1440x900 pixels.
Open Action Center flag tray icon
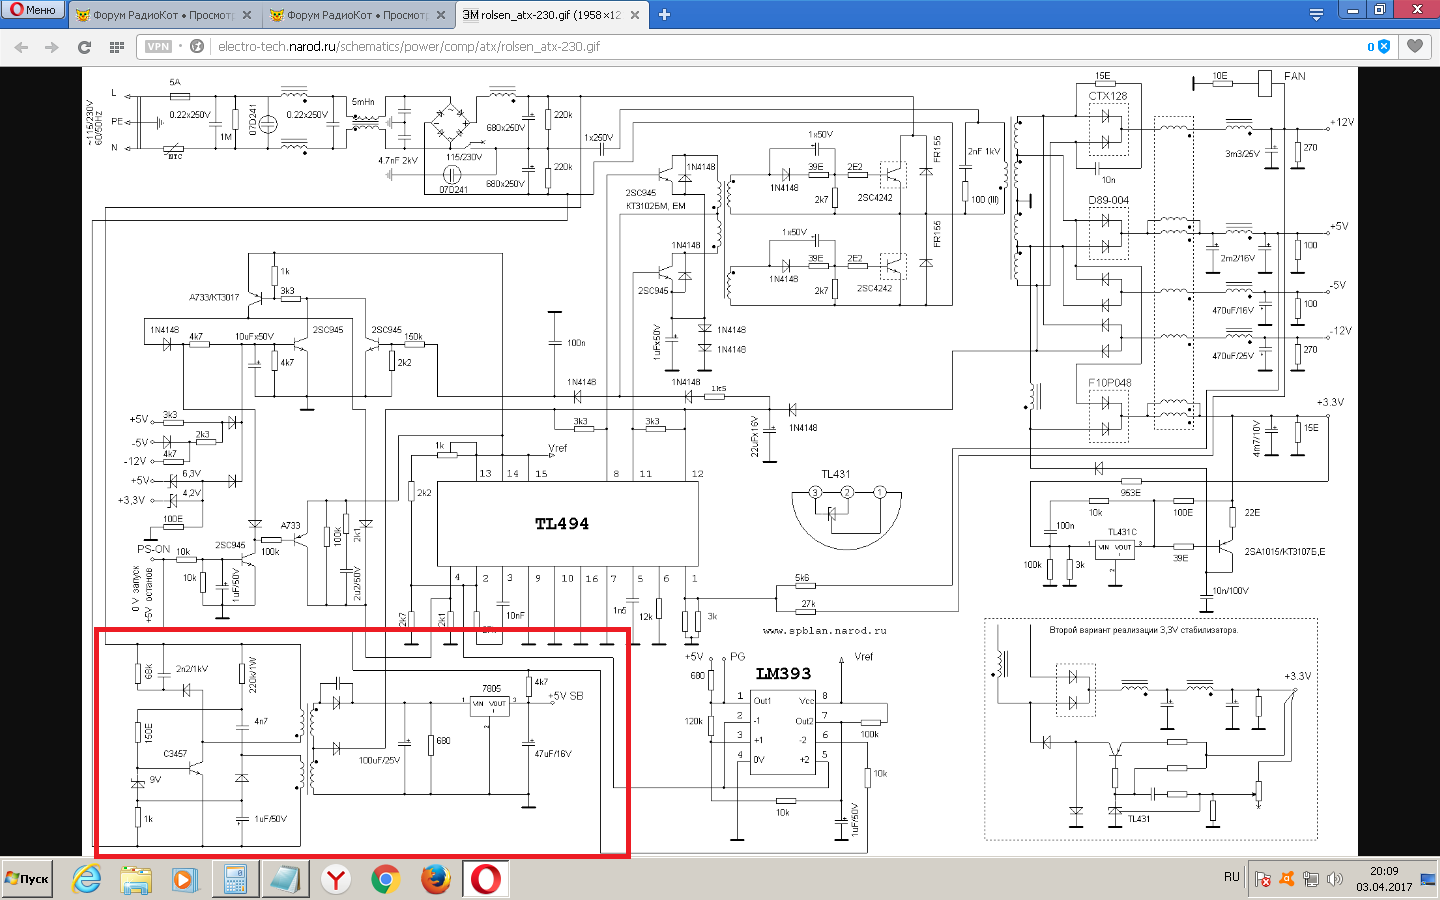click(1263, 879)
